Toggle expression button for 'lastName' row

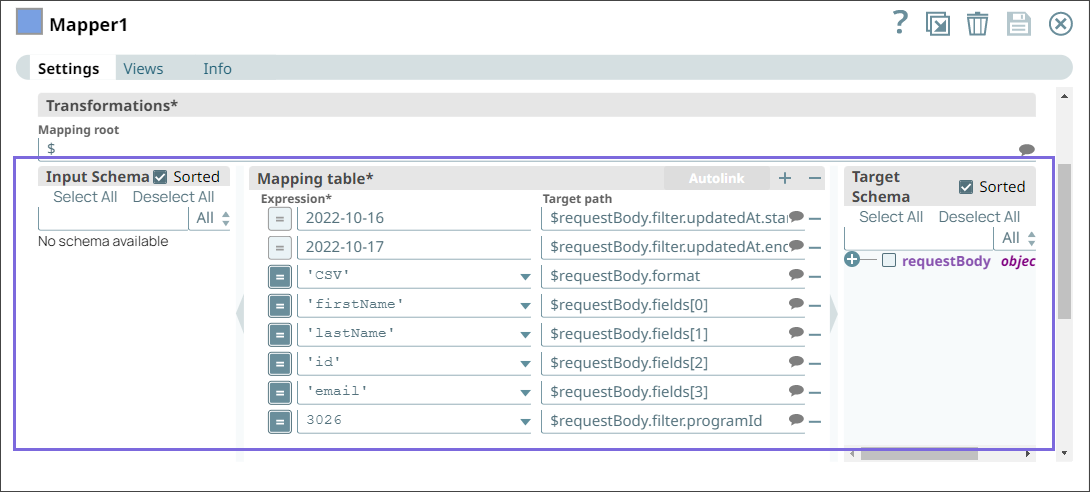coord(279,334)
